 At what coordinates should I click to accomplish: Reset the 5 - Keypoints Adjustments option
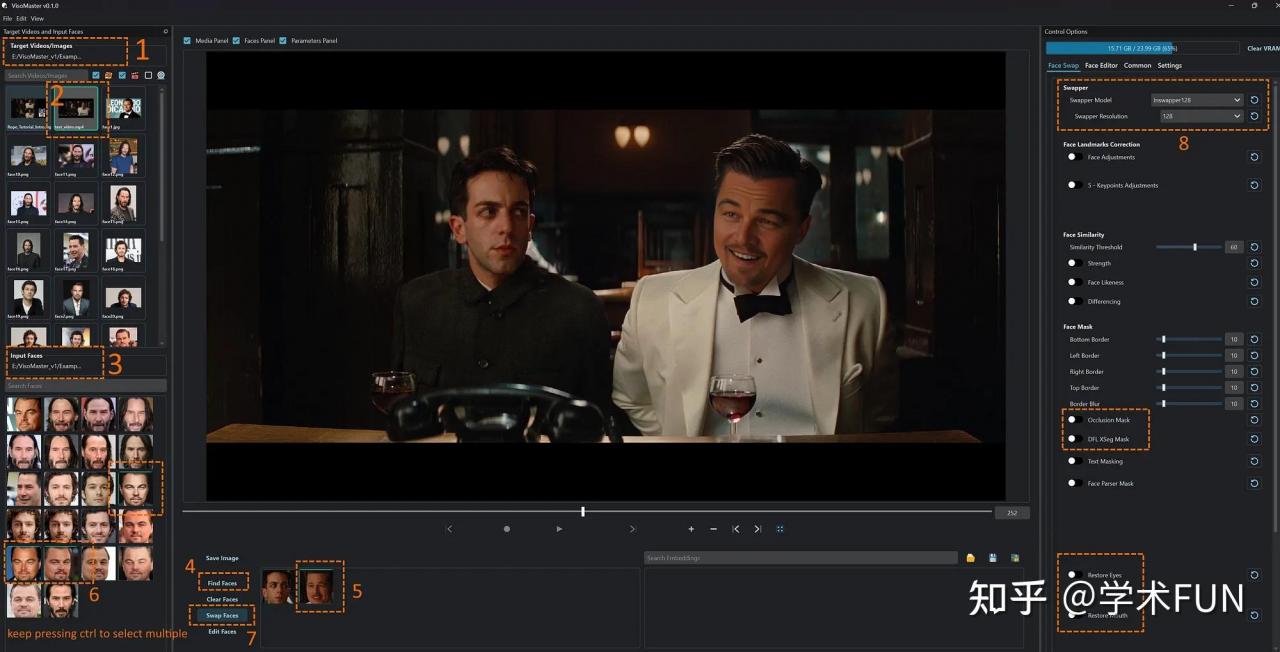[x=1254, y=185]
